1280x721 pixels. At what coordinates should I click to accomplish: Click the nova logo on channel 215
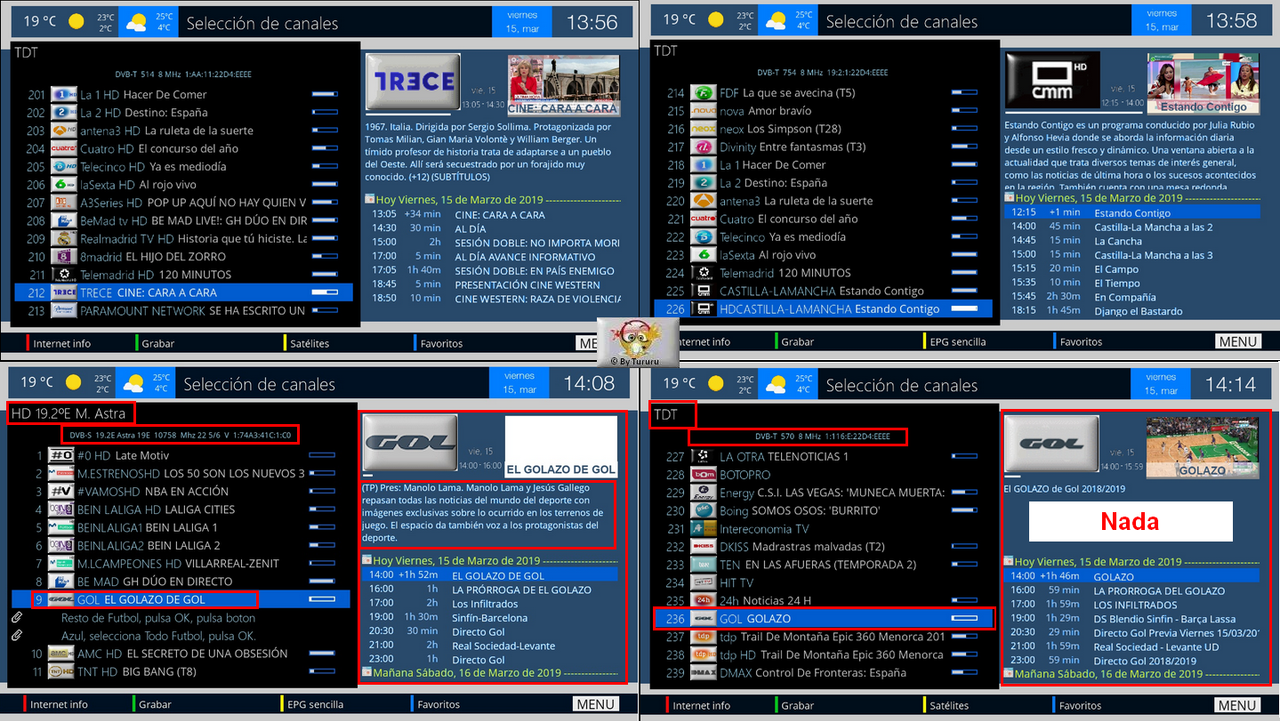tap(704, 111)
